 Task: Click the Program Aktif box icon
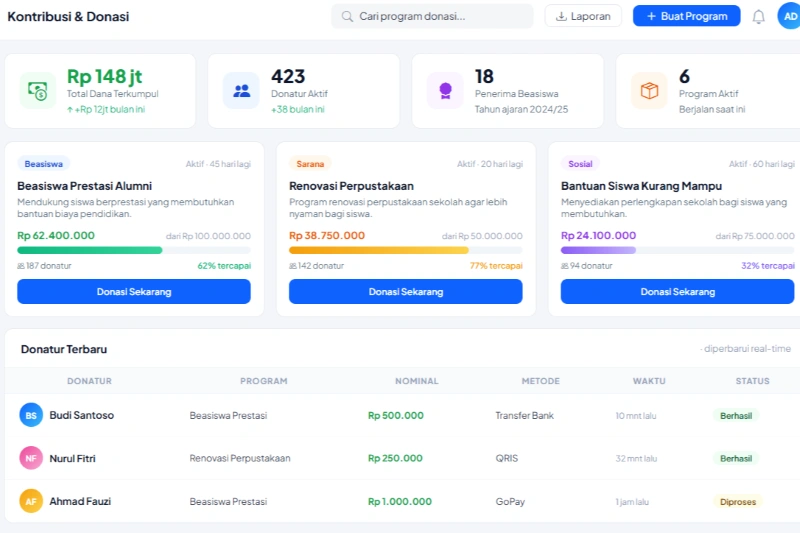click(649, 90)
